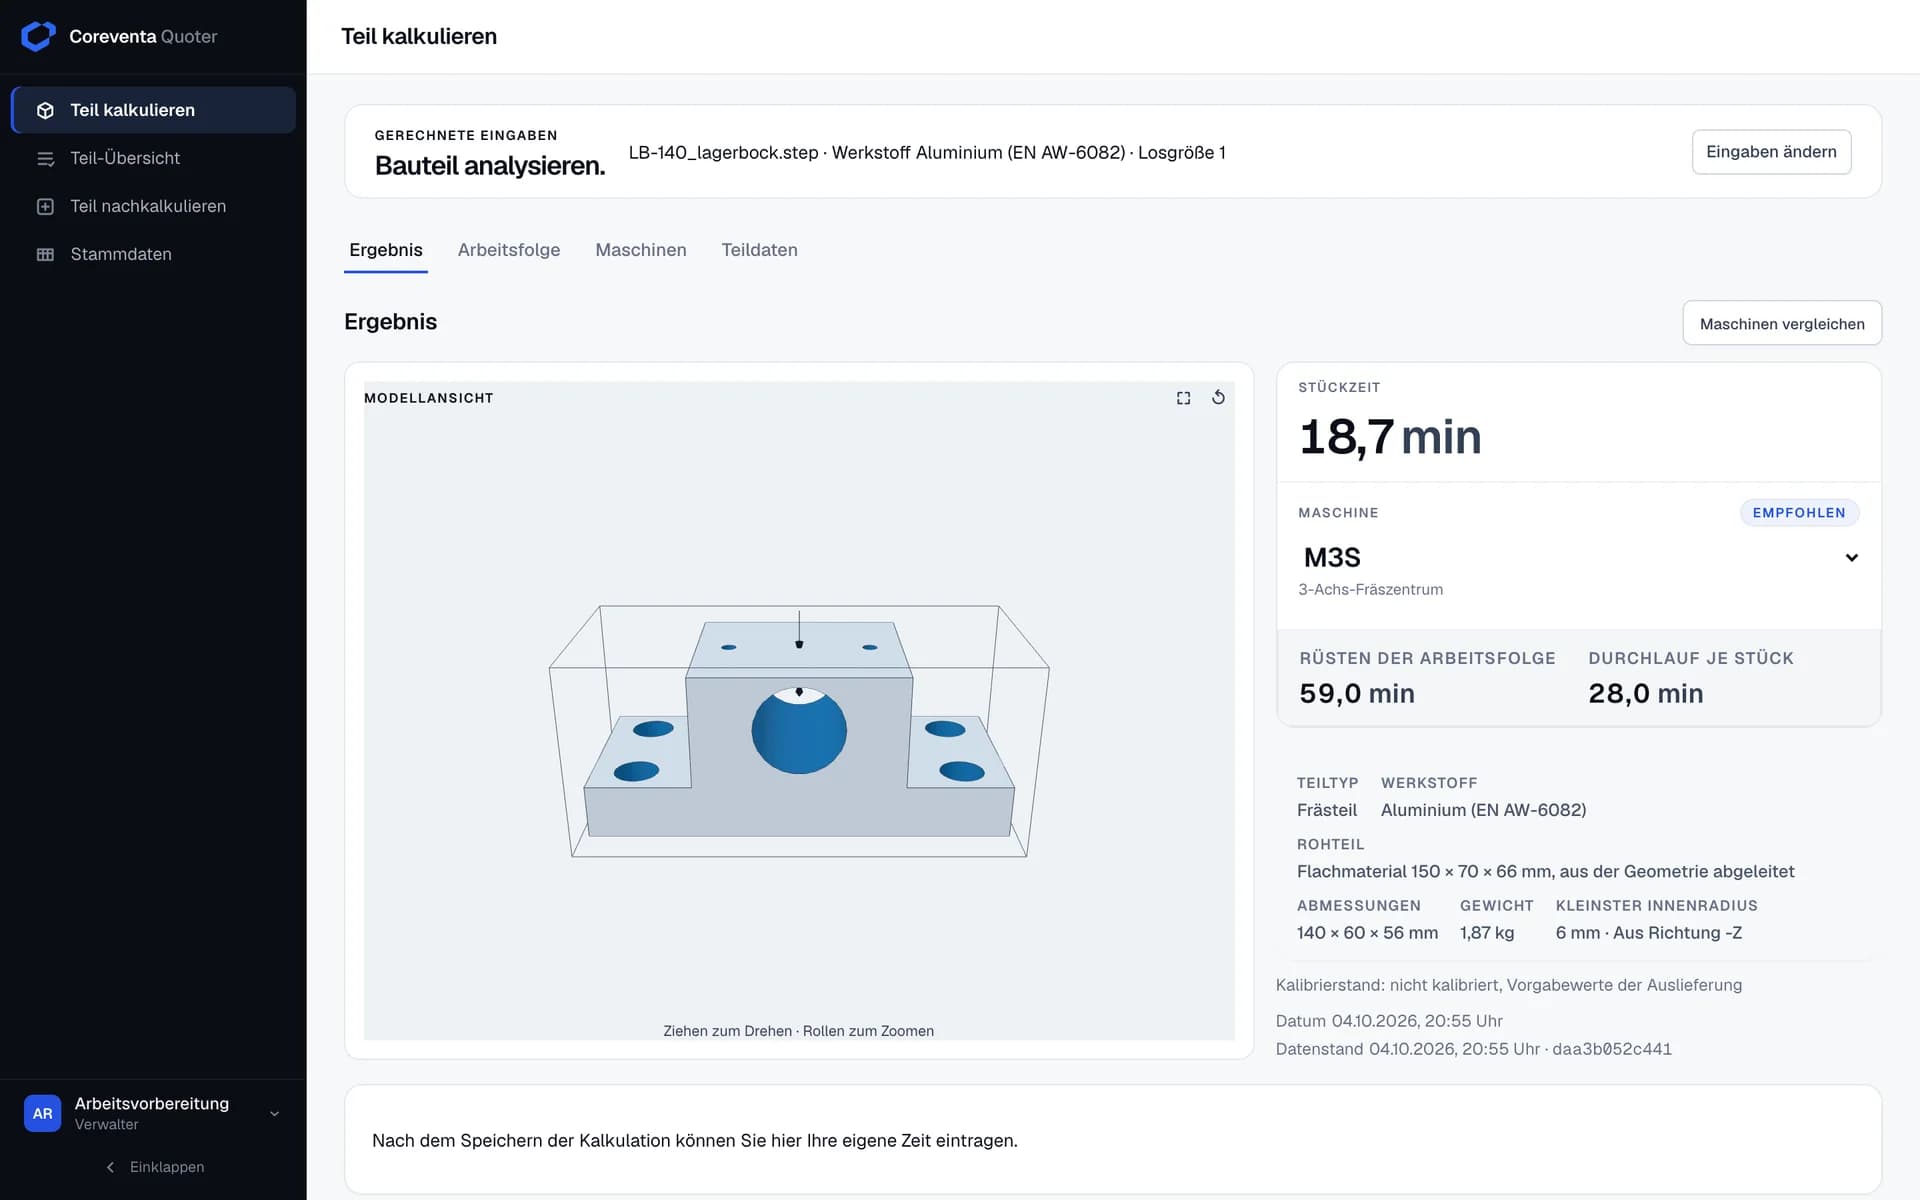Viewport: 1920px width, 1200px height.
Task: Click the cube icon beside Teil kalkulieren
Action: (x=45, y=110)
